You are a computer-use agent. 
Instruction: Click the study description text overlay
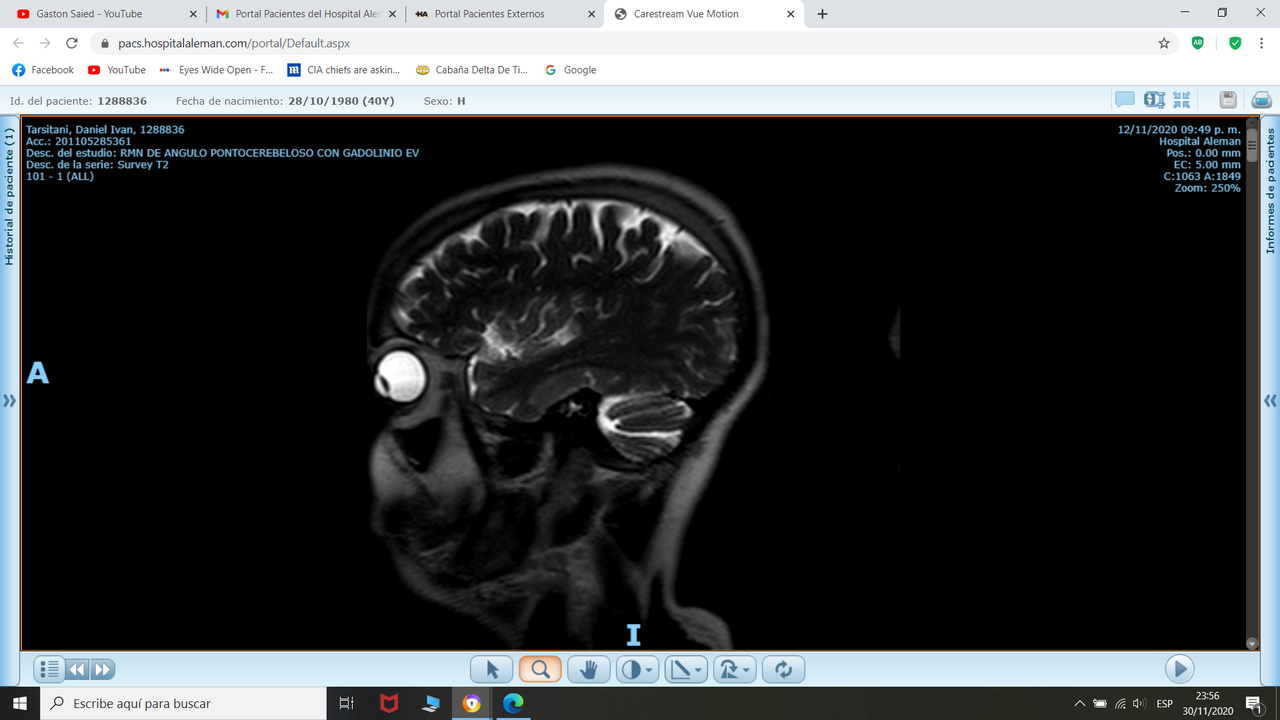[222, 153]
